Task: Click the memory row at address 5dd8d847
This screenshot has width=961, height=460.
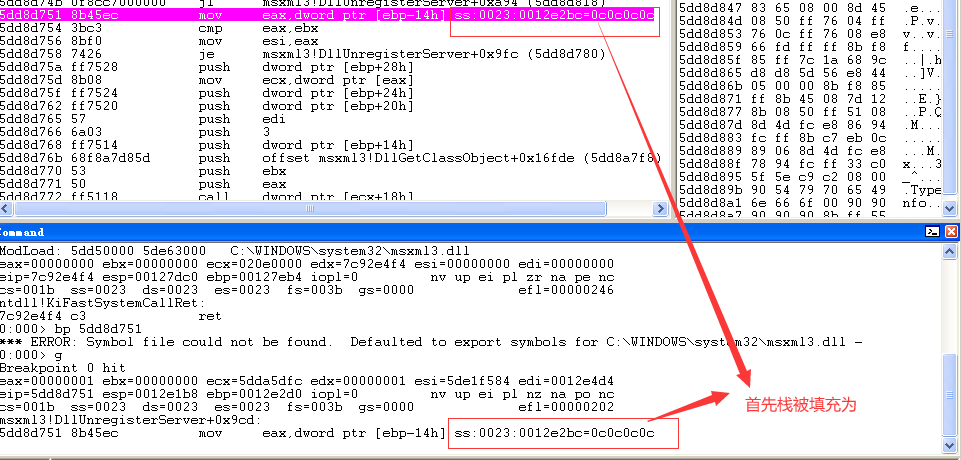Action: (810, 7)
